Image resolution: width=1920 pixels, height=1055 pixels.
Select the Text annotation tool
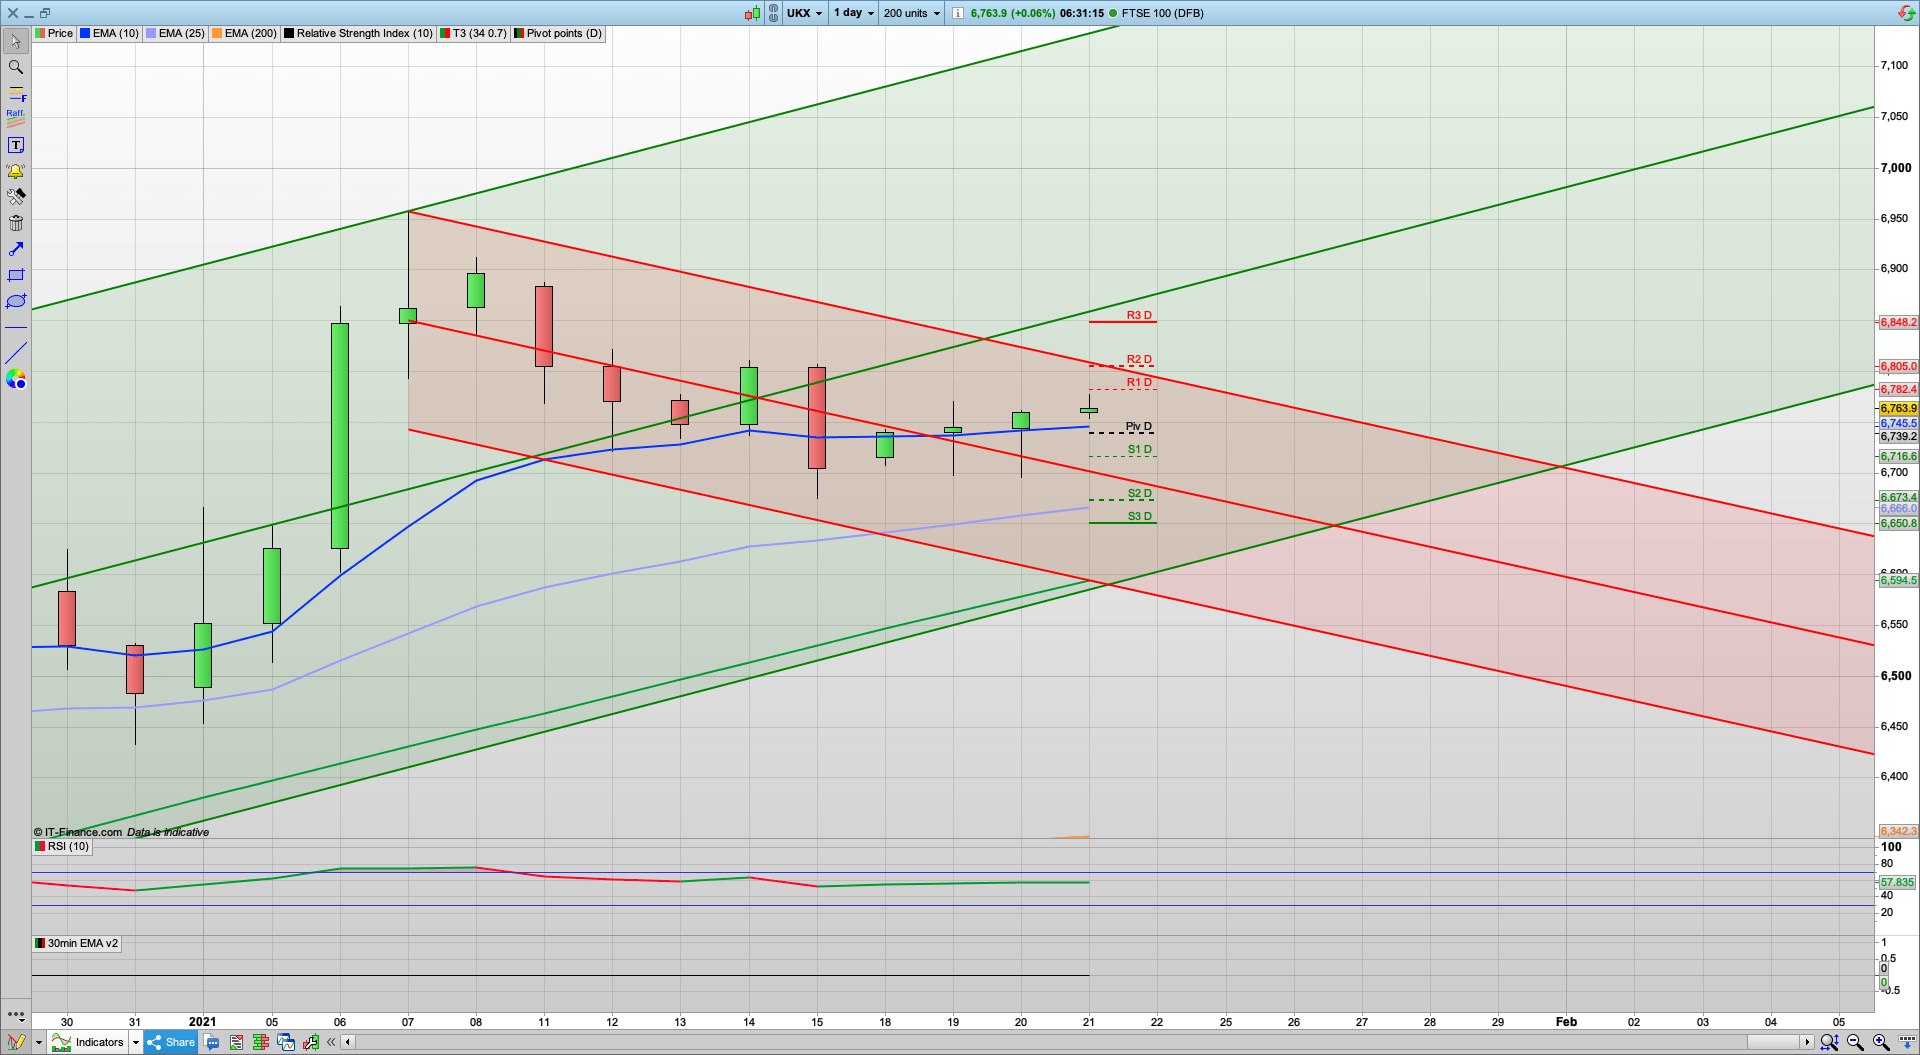click(x=16, y=145)
